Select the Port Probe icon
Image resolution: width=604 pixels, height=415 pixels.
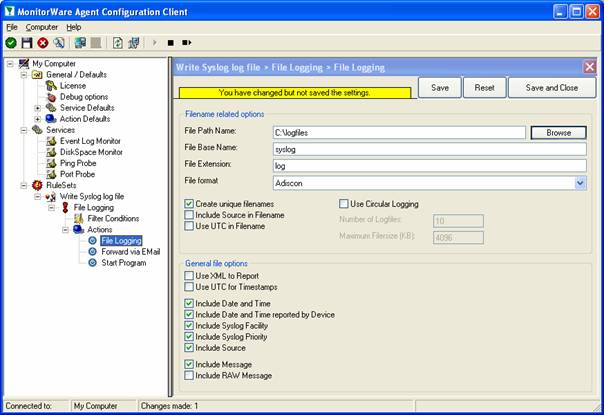point(51,174)
